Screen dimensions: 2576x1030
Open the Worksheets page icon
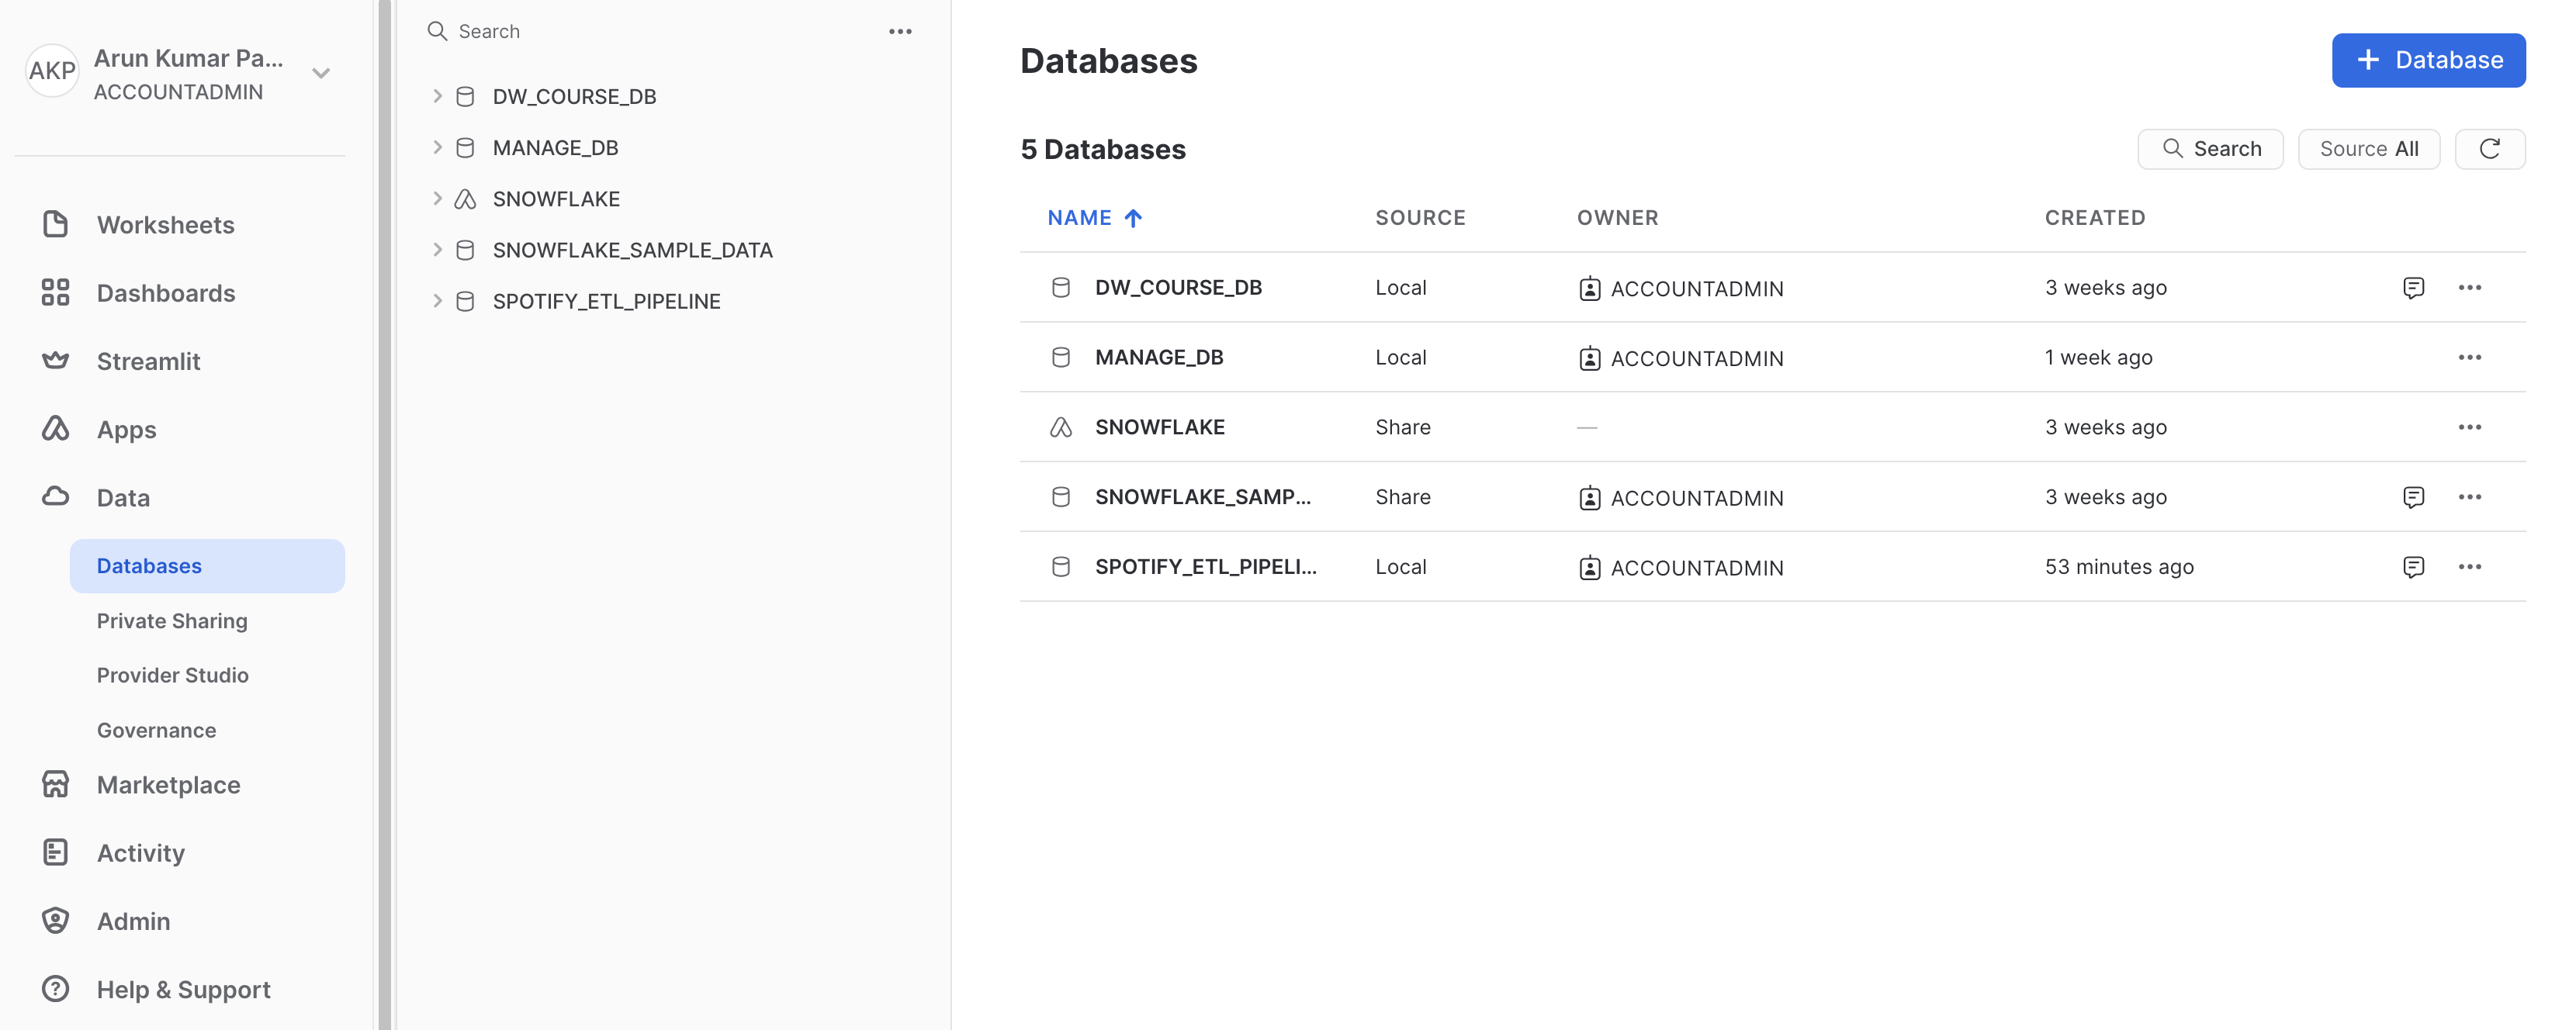(x=55, y=224)
